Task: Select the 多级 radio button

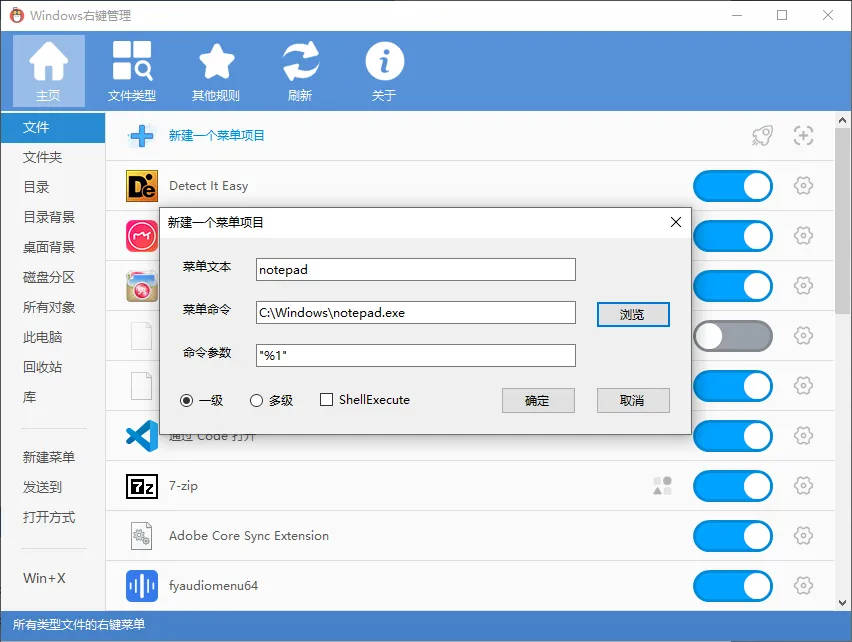Action: coord(257,400)
